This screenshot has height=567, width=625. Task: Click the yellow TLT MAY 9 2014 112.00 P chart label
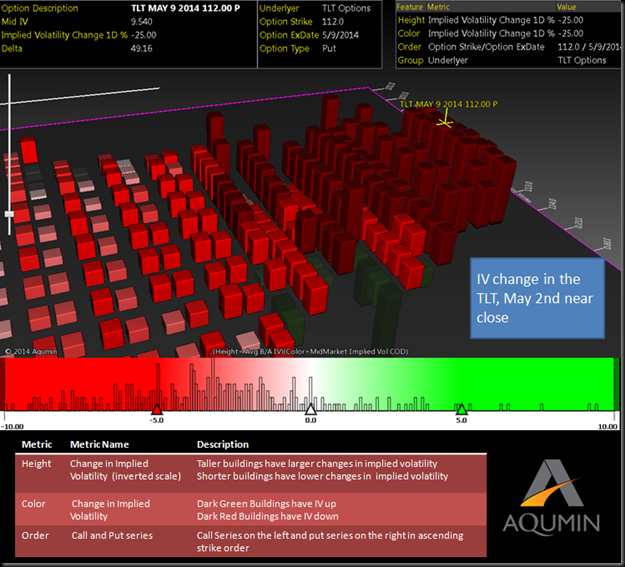pos(448,104)
